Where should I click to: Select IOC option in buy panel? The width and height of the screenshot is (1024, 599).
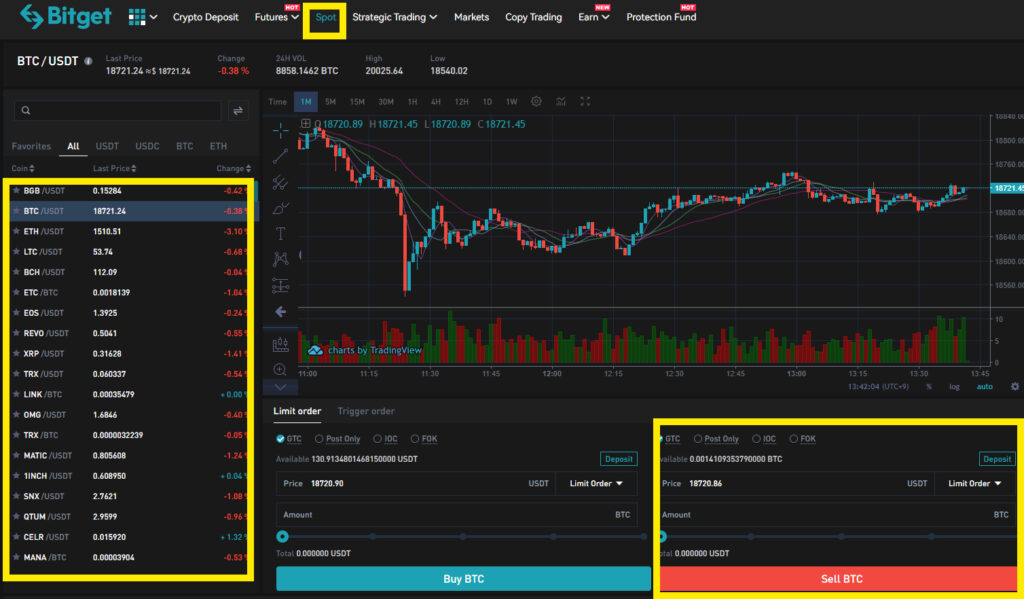tap(385, 439)
